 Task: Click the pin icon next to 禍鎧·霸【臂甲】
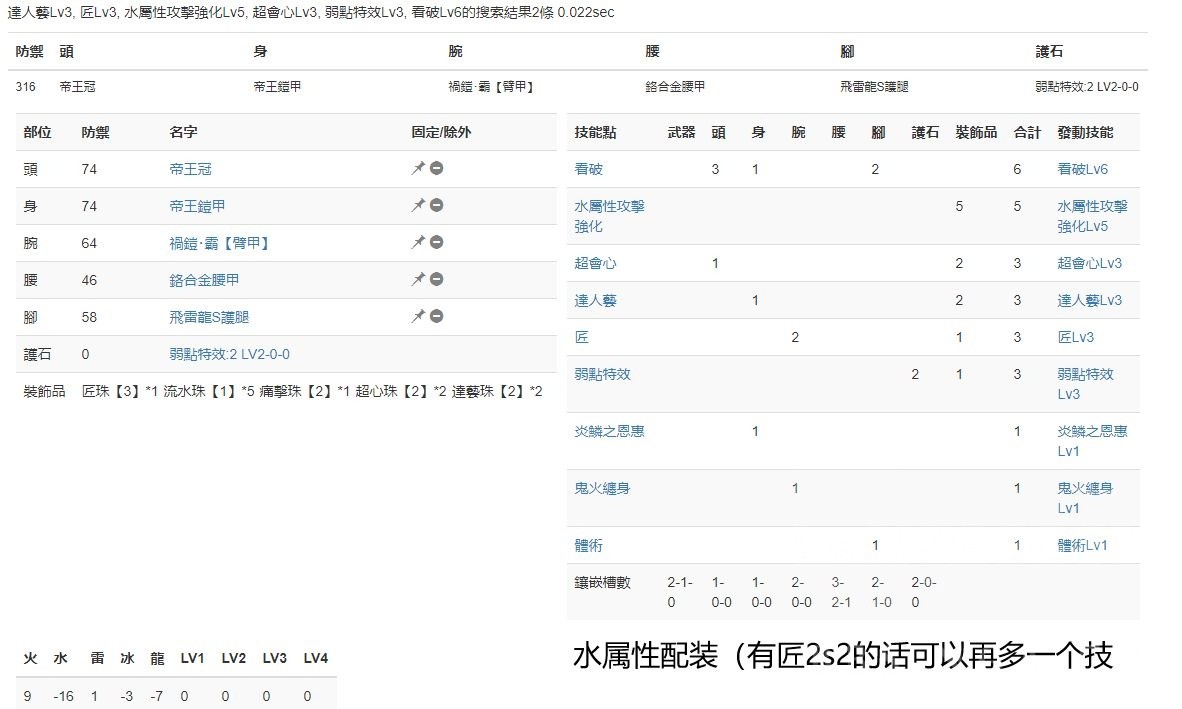point(418,241)
